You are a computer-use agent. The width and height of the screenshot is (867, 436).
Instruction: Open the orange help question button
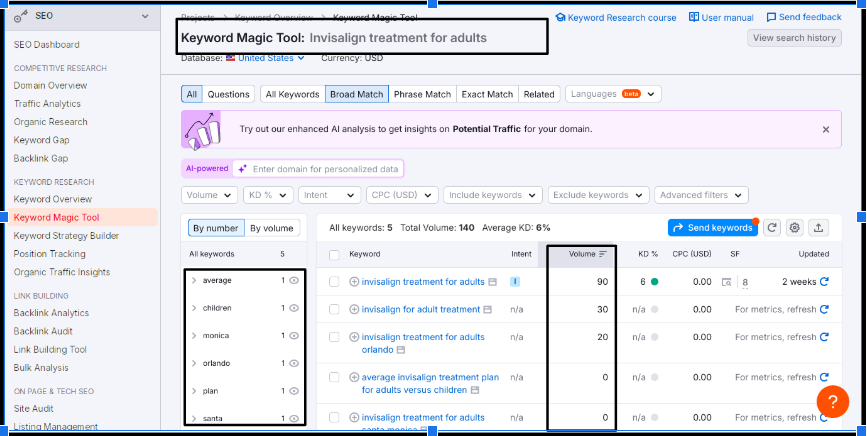pos(833,402)
